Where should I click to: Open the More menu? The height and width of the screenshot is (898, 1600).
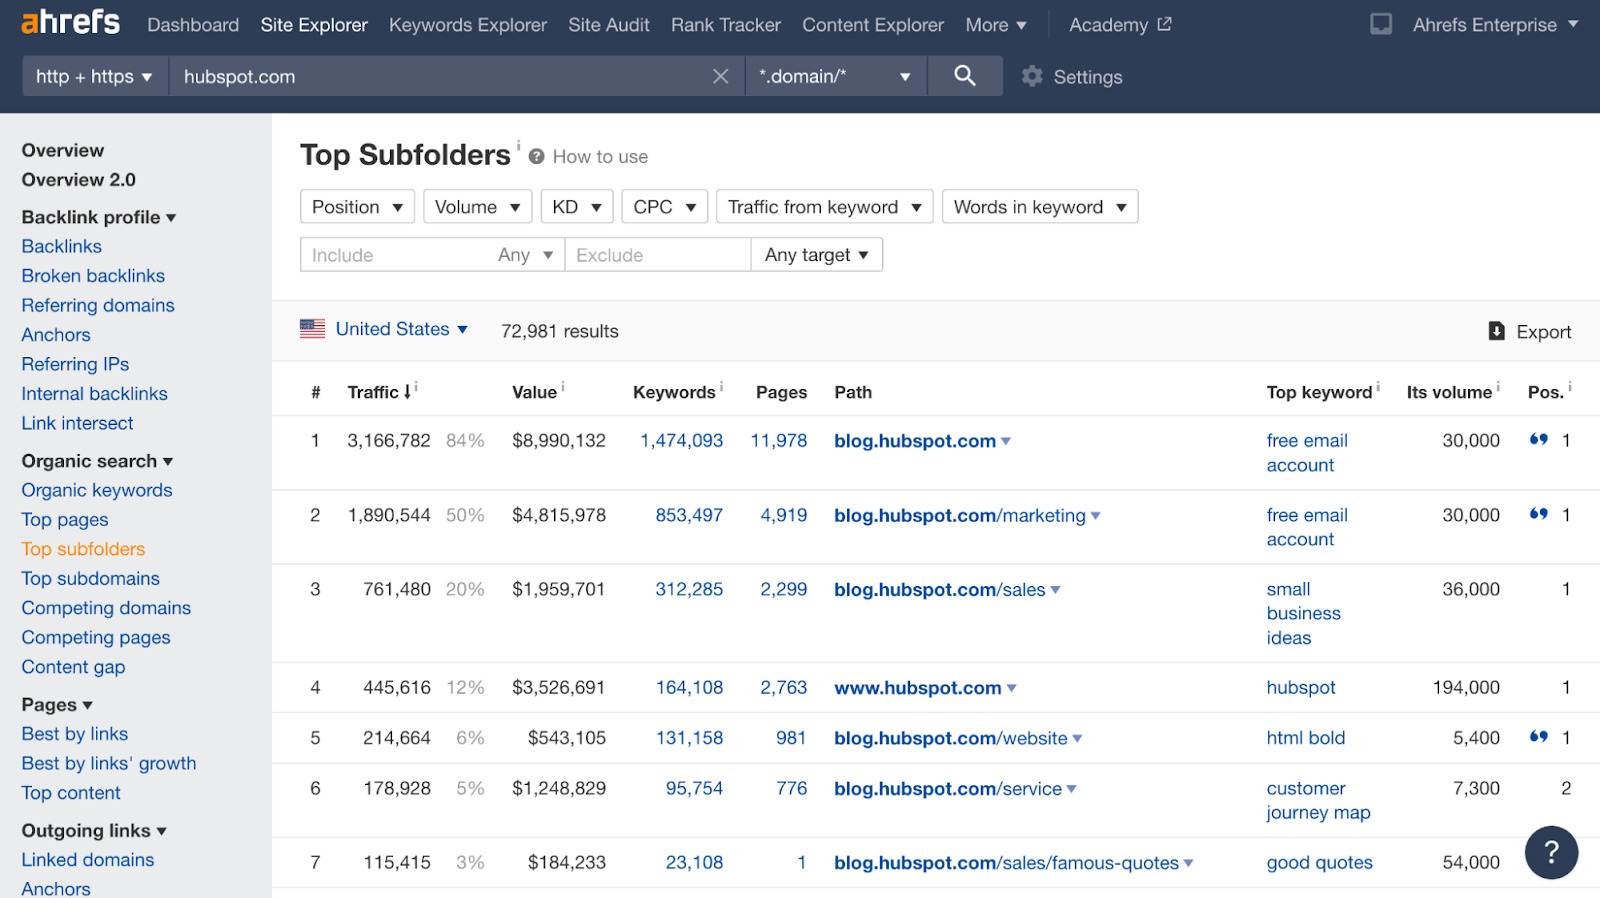coord(996,25)
